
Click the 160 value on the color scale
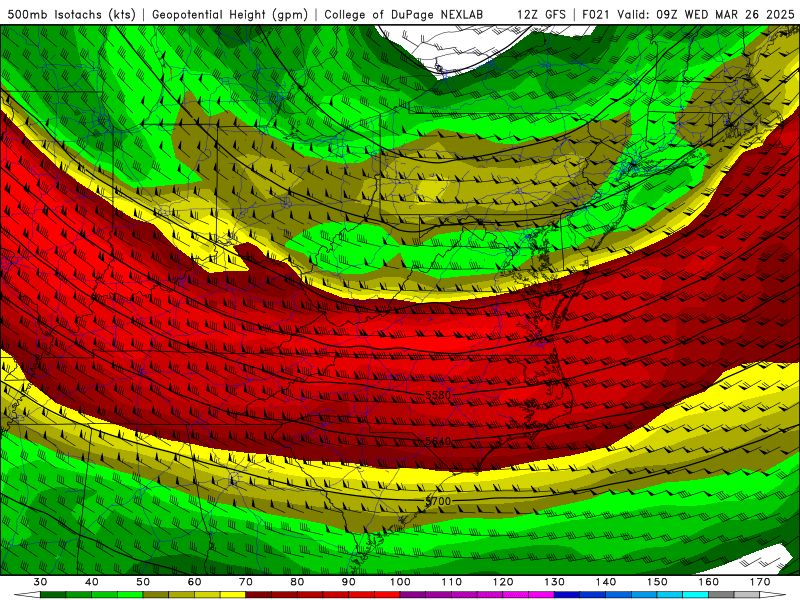(709, 582)
